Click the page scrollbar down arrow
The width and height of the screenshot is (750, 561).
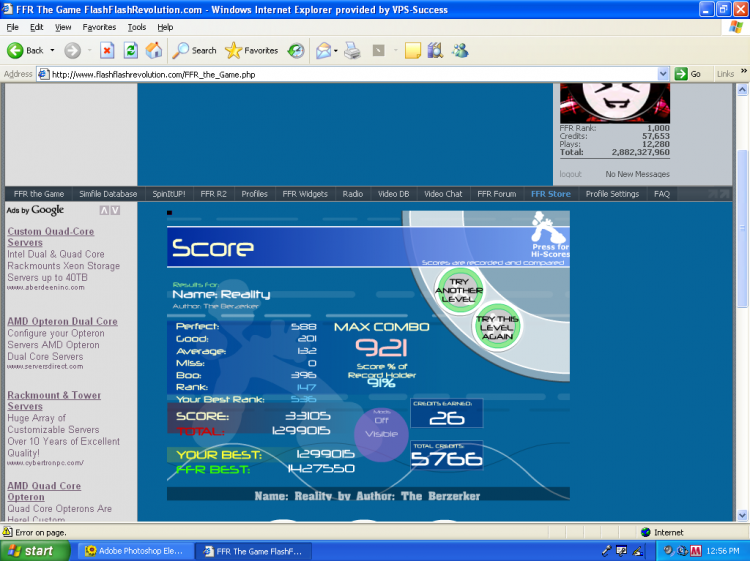[742, 515]
